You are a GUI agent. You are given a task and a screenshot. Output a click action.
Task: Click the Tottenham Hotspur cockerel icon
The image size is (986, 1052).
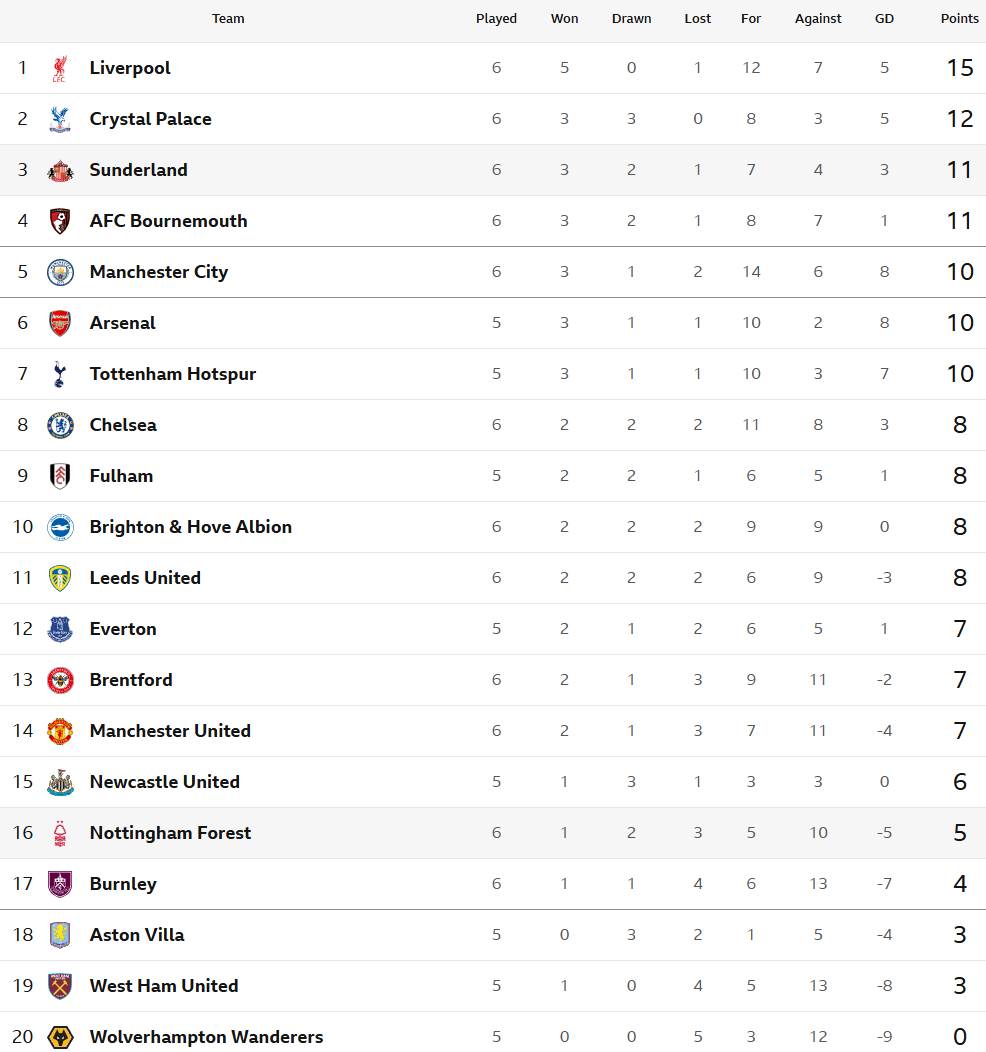pyautogui.click(x=60, y=374)
